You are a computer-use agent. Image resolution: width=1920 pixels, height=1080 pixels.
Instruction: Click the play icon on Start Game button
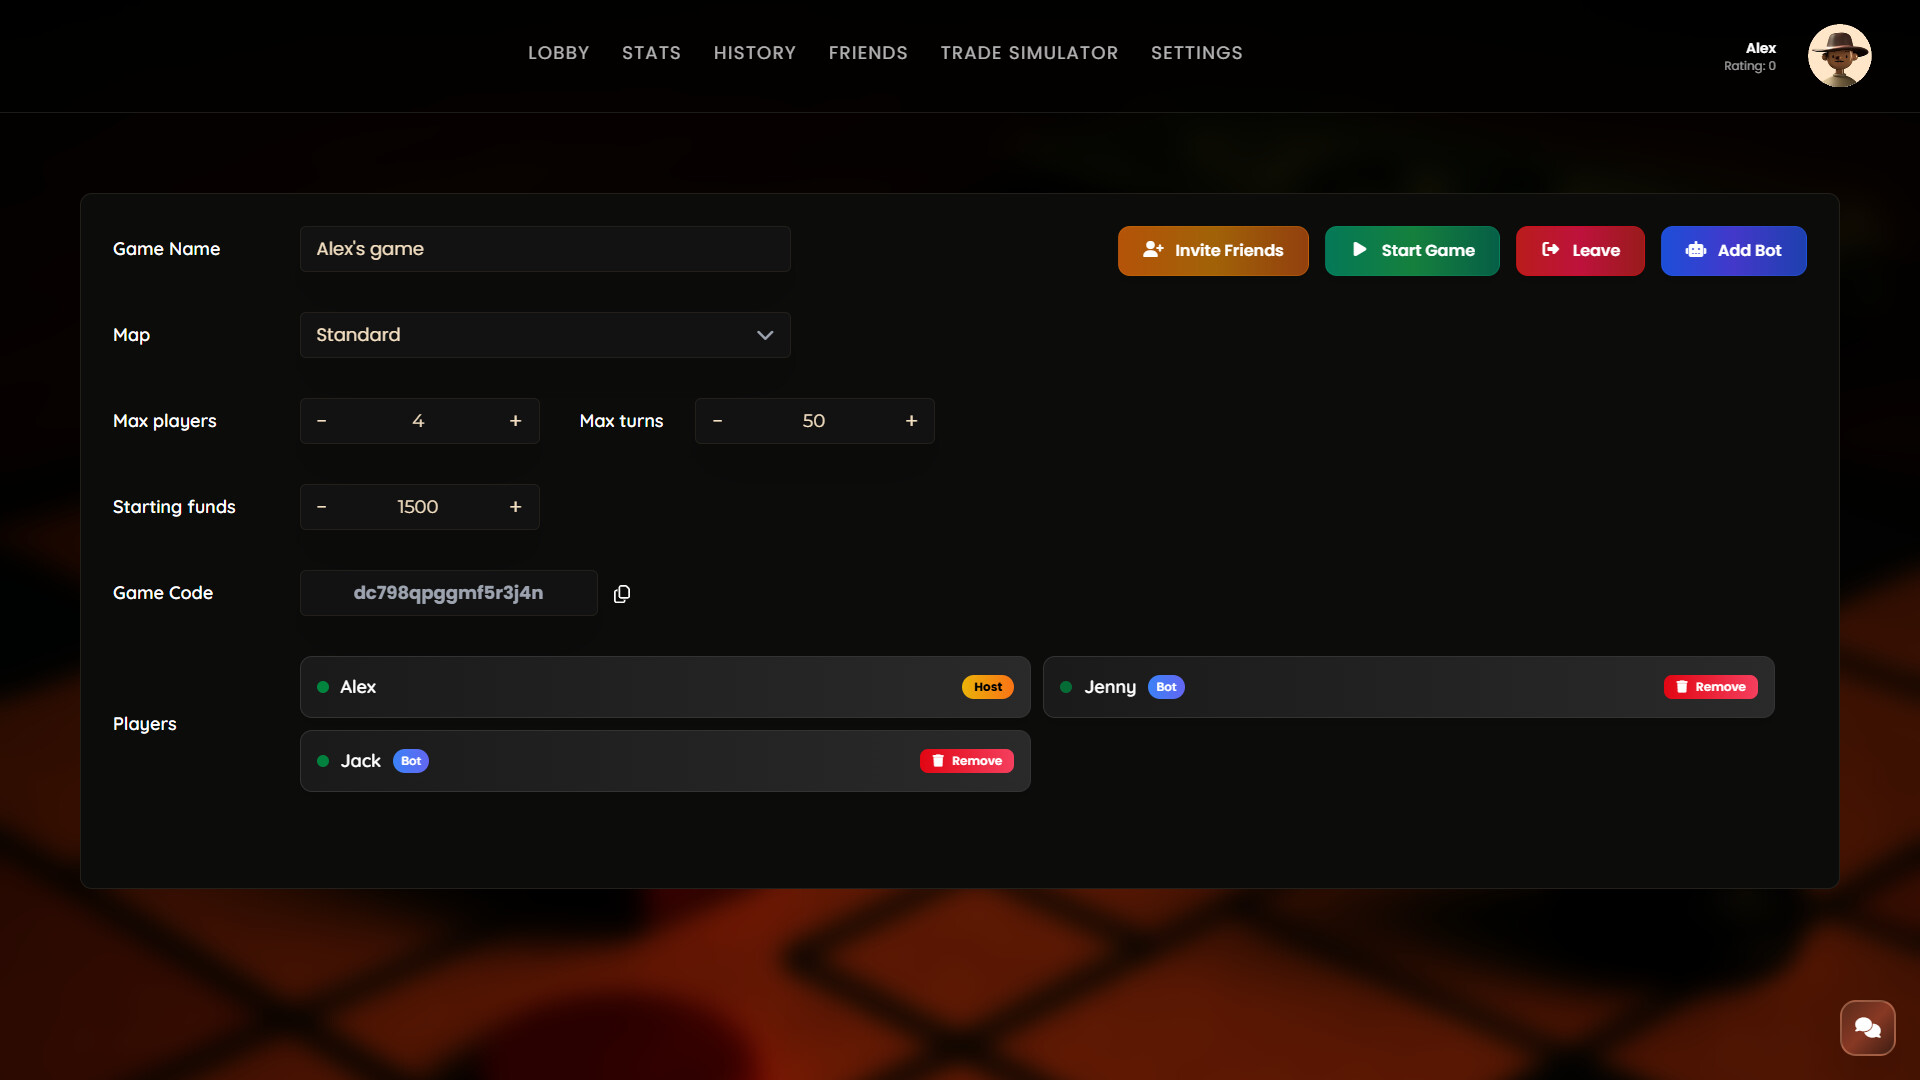(1358, 250)
